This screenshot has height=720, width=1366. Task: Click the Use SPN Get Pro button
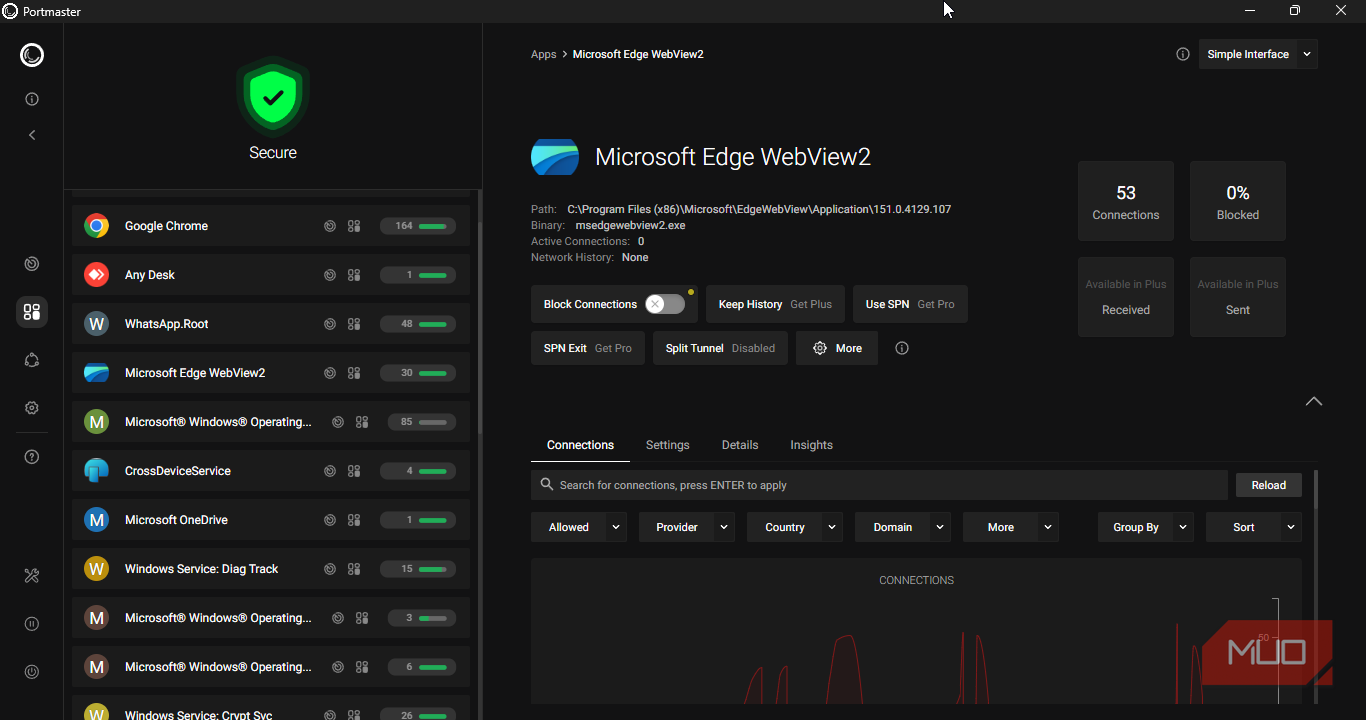(910, 304)
